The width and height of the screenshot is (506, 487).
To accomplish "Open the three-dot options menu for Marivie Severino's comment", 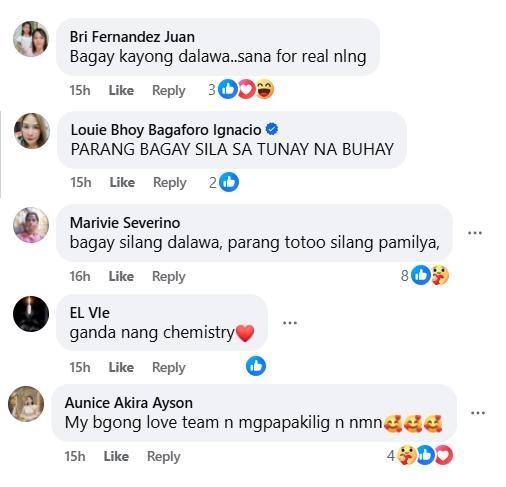I will [475, 233].
